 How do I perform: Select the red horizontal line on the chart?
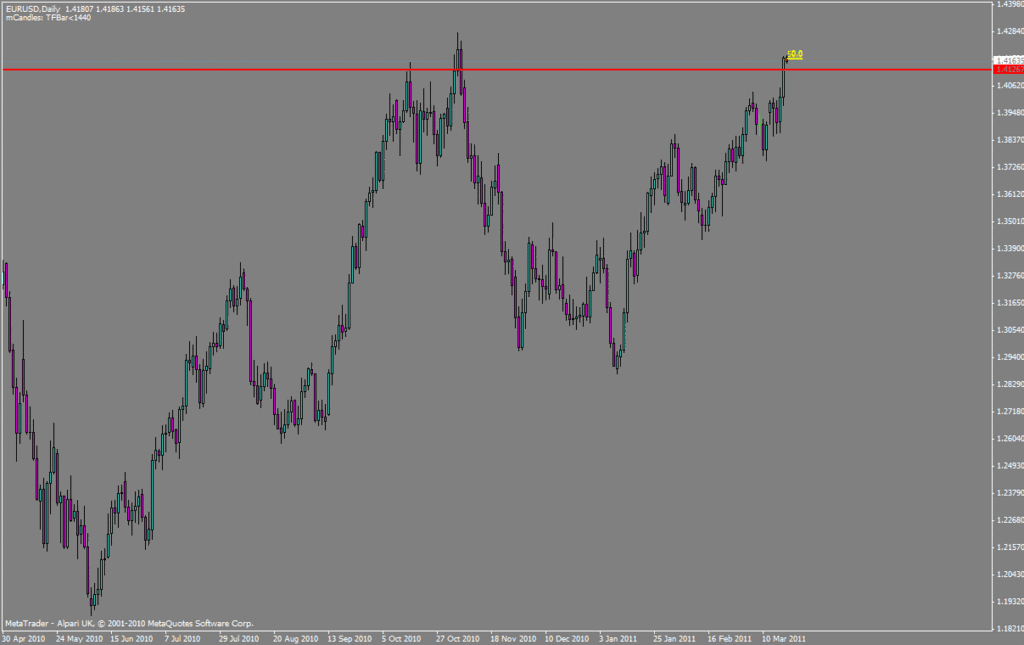(496, 69)
